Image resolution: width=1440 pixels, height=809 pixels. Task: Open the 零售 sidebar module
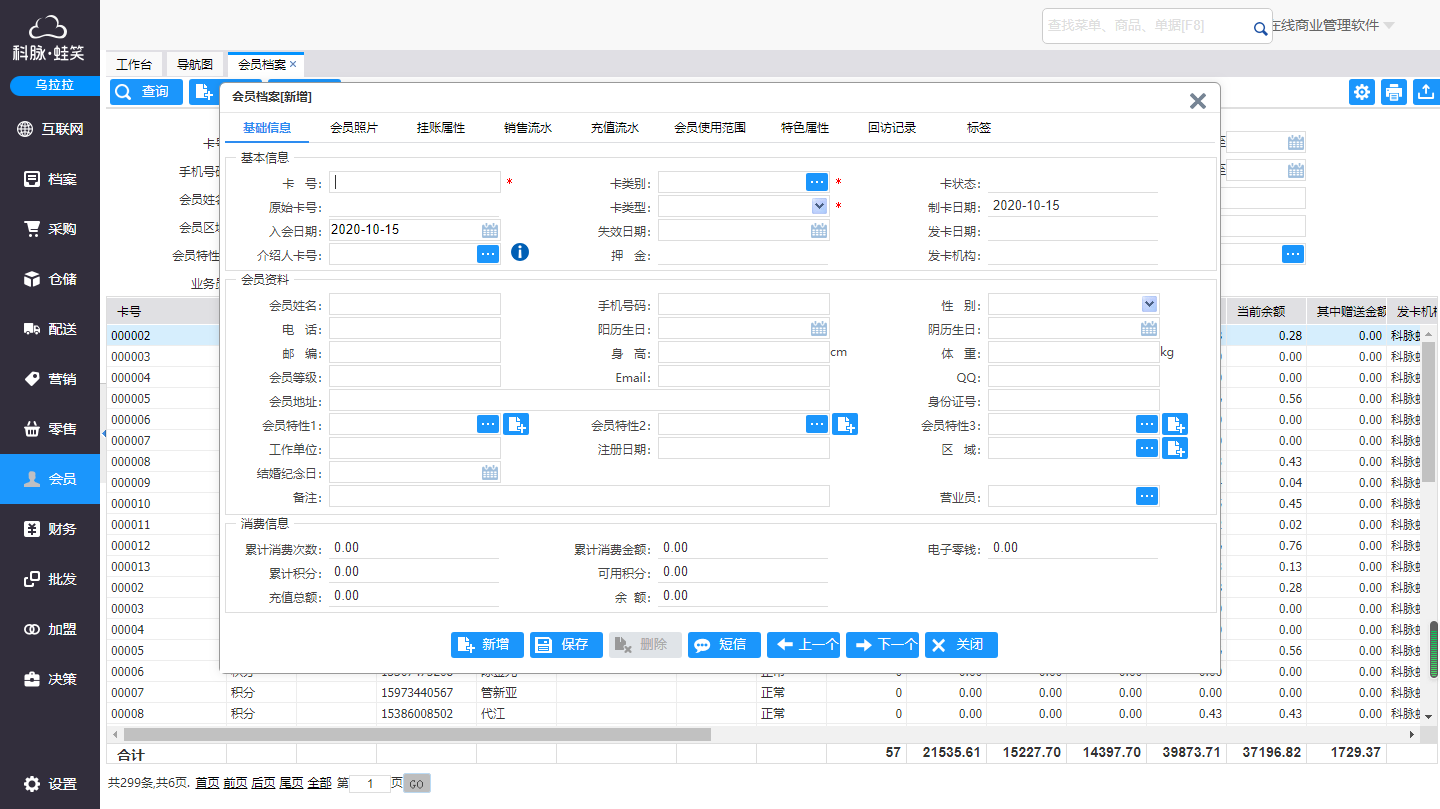click(50, 429)
